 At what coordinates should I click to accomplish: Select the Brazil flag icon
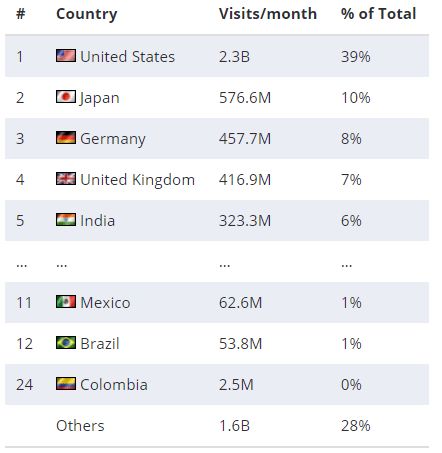click(66, 343)
